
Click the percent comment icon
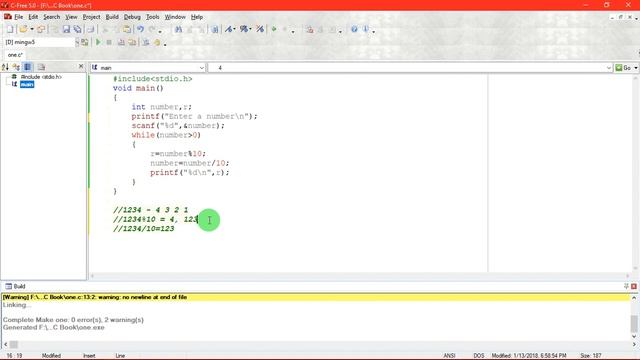pos(244,29)
